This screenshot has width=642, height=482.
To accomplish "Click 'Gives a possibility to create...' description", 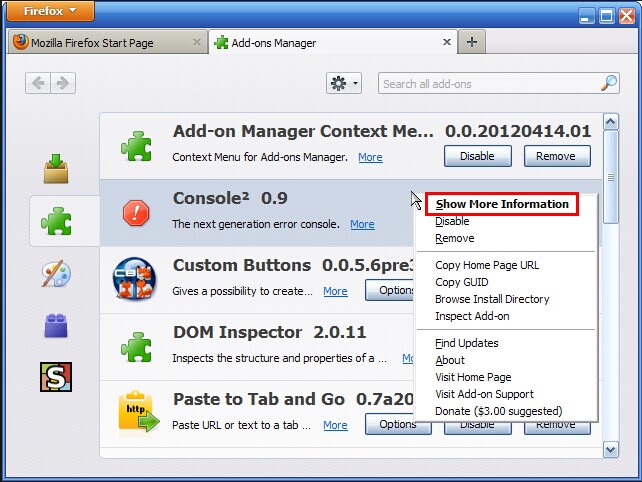I will coord(242,291).
